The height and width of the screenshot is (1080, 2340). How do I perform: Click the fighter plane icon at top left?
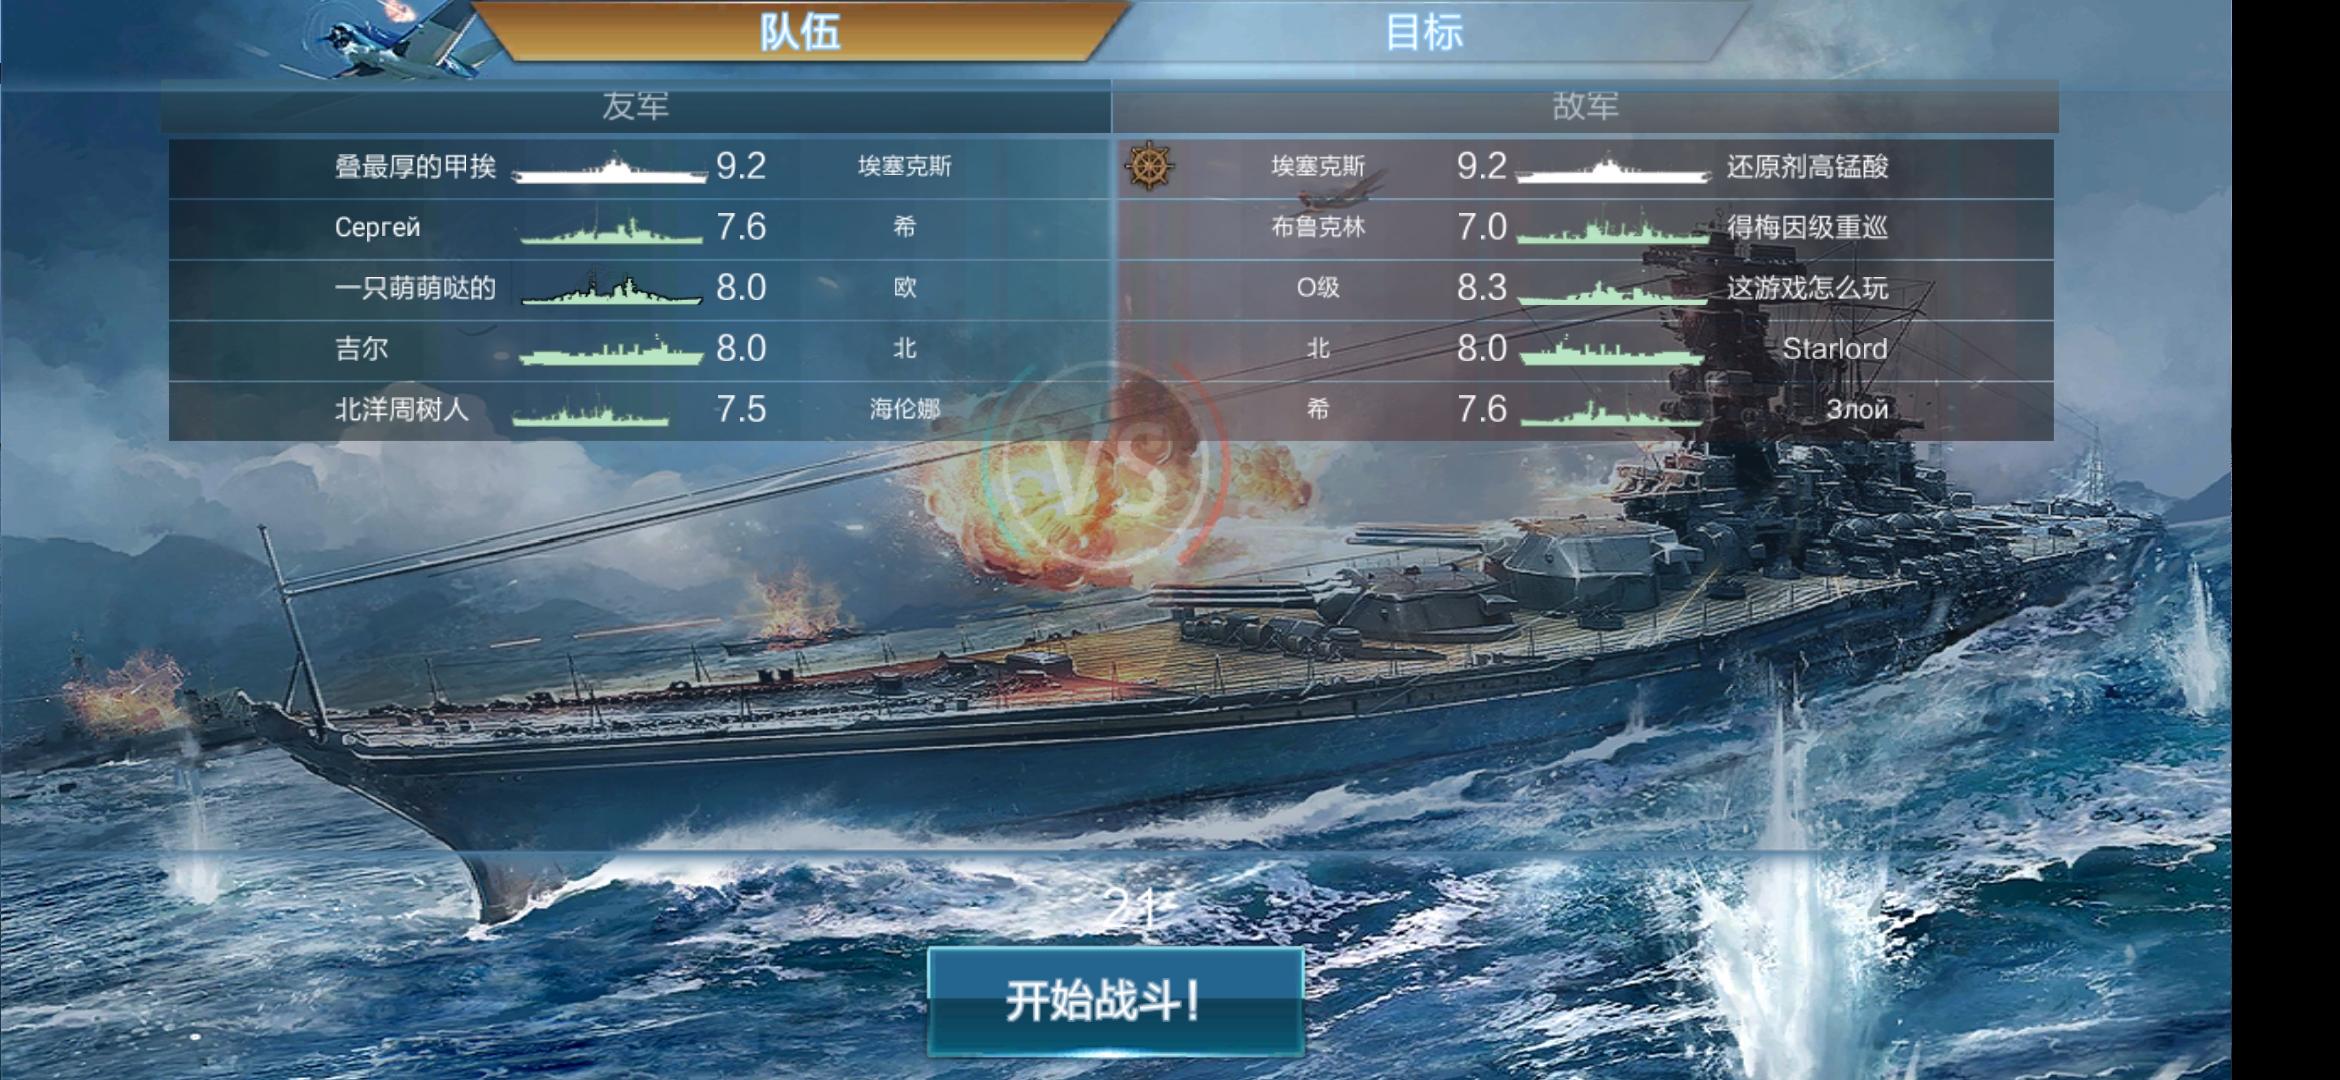pyautogui.click(x=395, y=40)
